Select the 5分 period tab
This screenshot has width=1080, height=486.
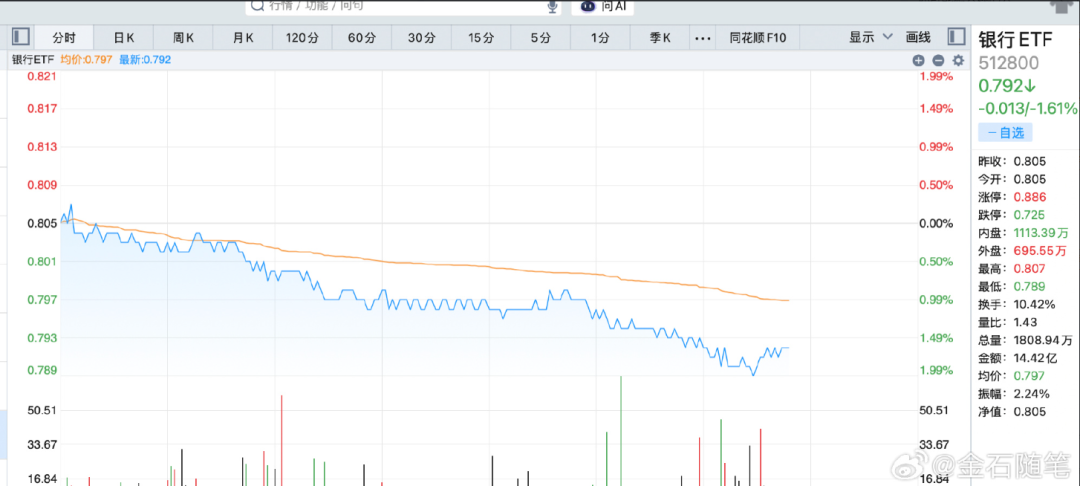tap(541, 38)
